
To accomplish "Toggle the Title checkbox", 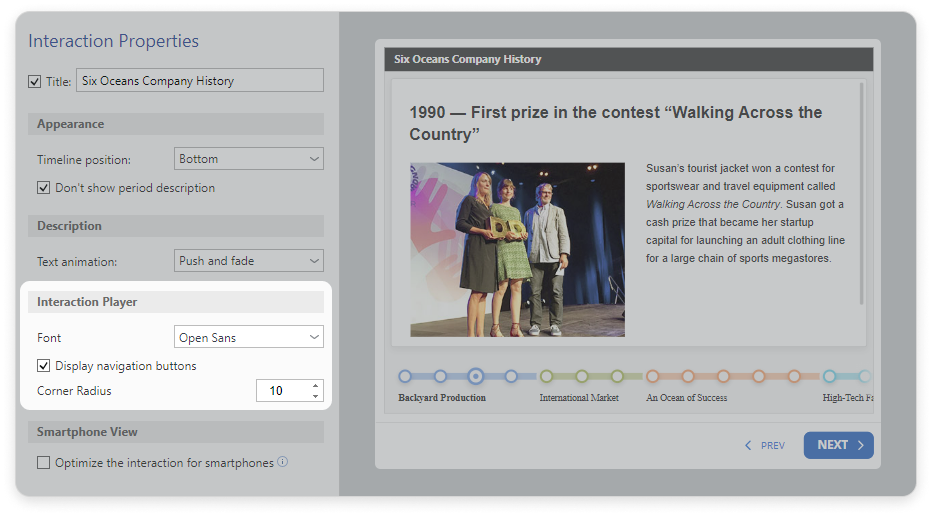I will point(35,82).
